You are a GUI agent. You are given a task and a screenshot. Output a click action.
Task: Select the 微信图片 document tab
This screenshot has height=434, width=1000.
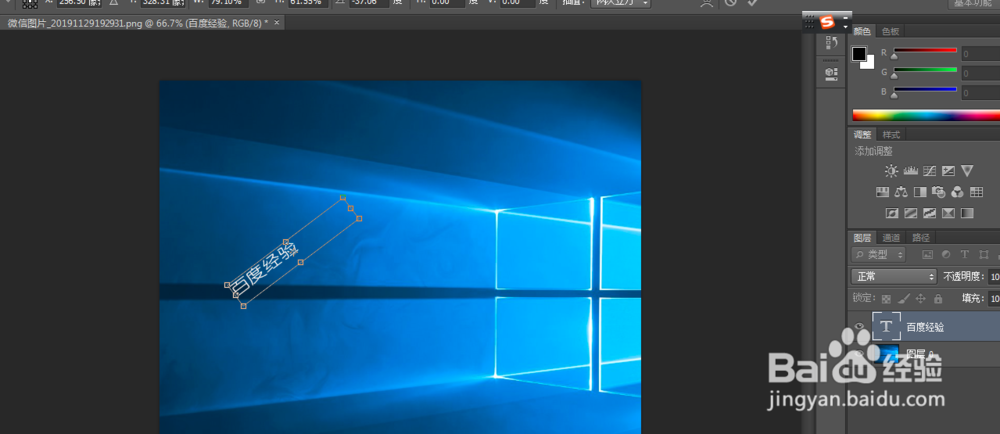pos(138,22)
